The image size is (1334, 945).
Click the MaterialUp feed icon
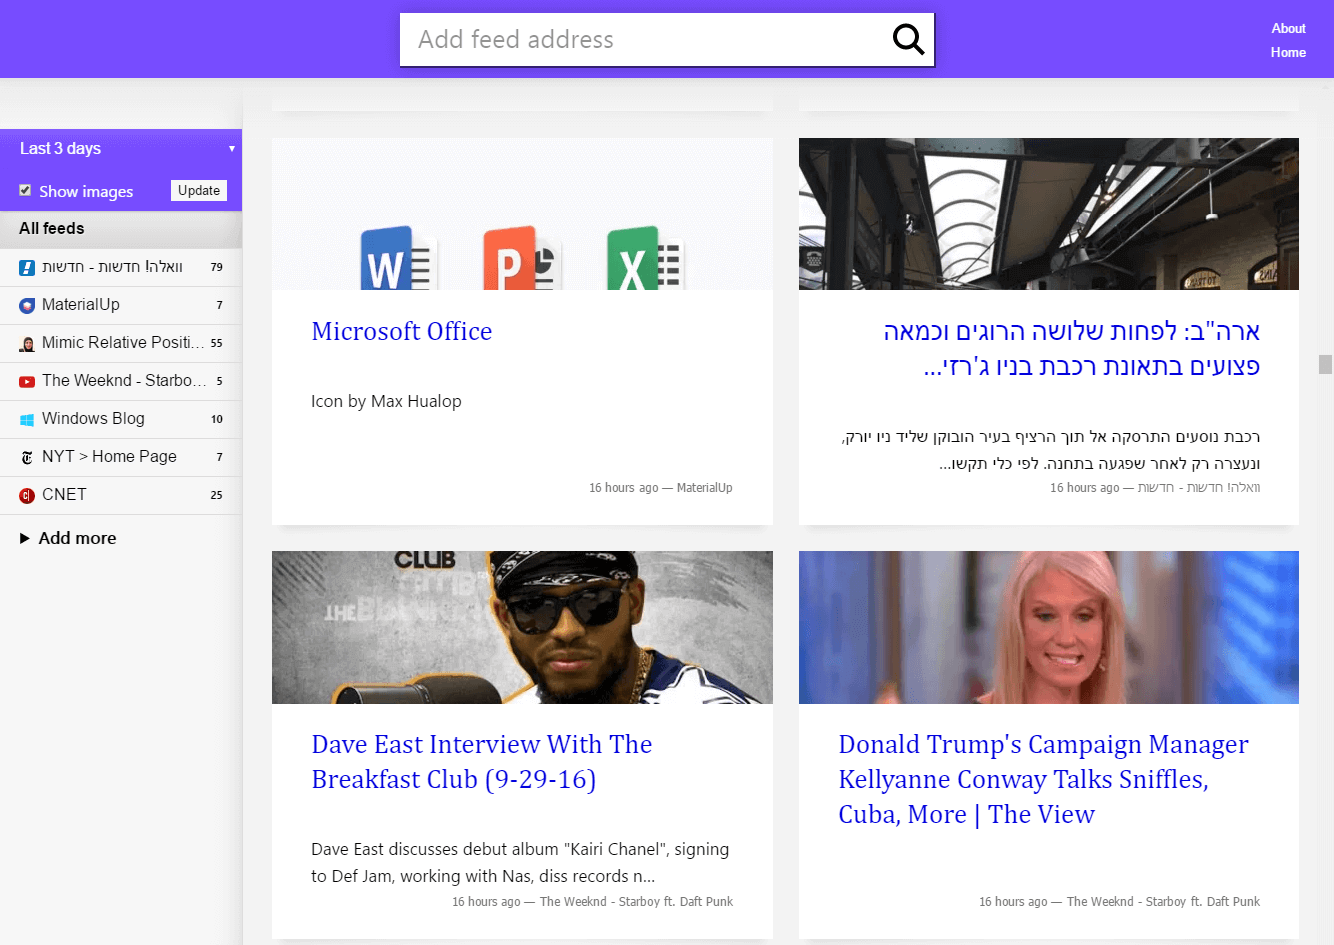click(x=27, y=305)
